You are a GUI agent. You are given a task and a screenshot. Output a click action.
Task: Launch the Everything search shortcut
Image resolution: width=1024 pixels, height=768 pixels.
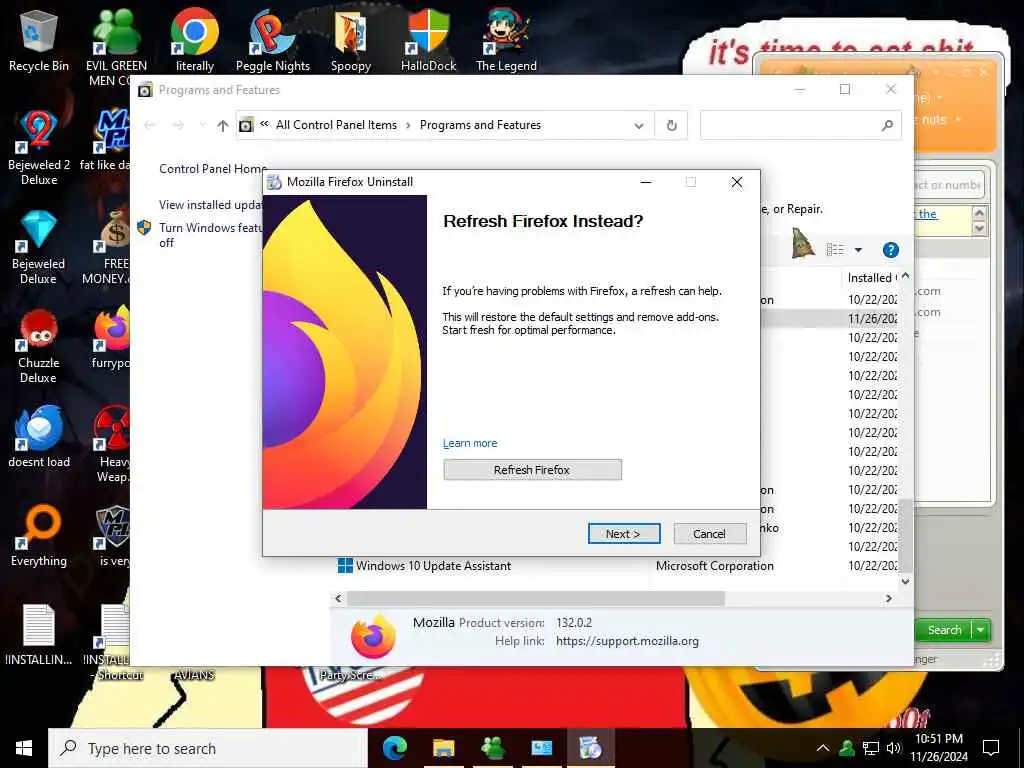pos(39,536)
